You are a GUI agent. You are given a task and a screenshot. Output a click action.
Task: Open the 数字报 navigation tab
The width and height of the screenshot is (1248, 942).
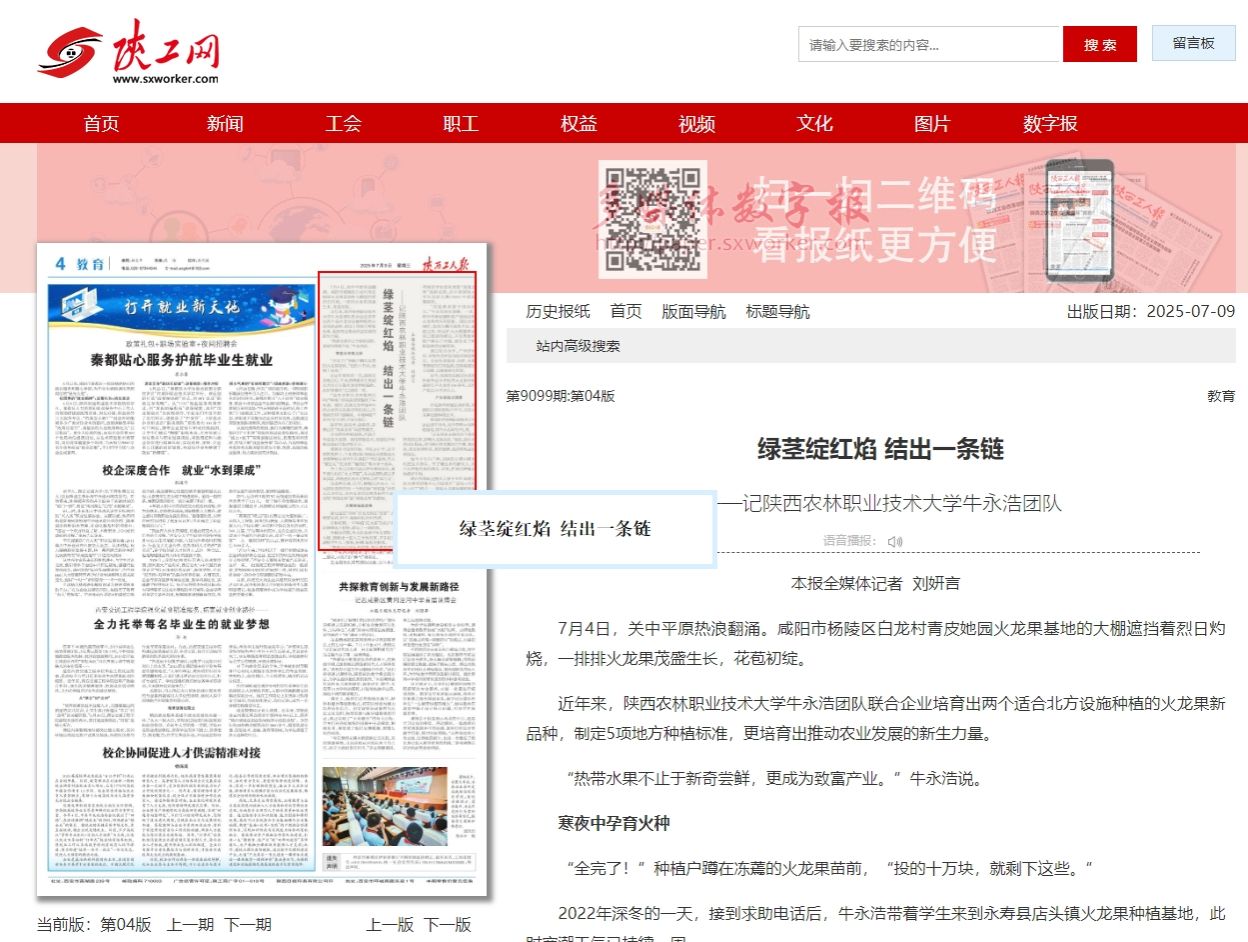[x=1050, y=123]
